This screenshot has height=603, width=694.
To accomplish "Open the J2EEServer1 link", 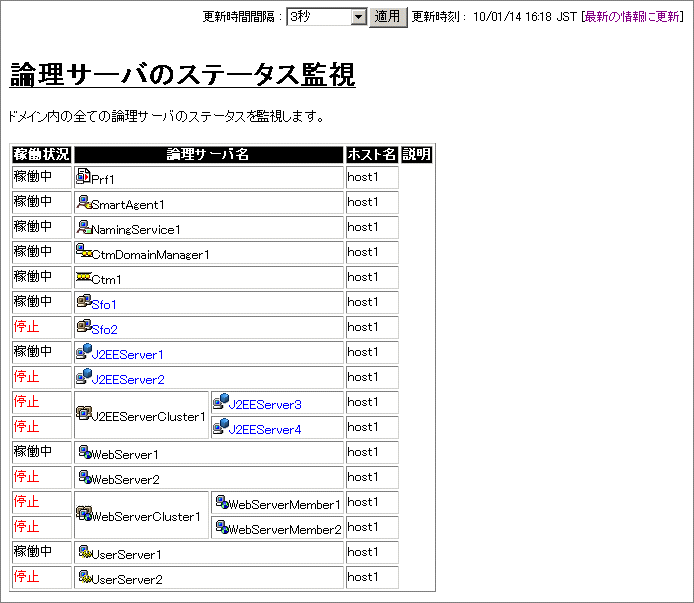I will 127,355.
